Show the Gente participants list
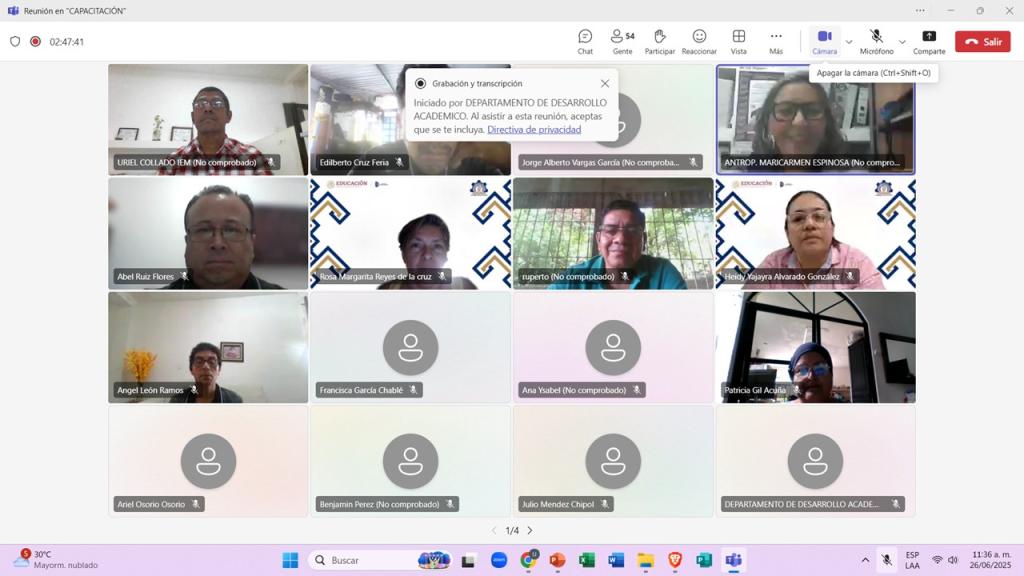This screenshot has height=576, width=1024. coord(622,41)
